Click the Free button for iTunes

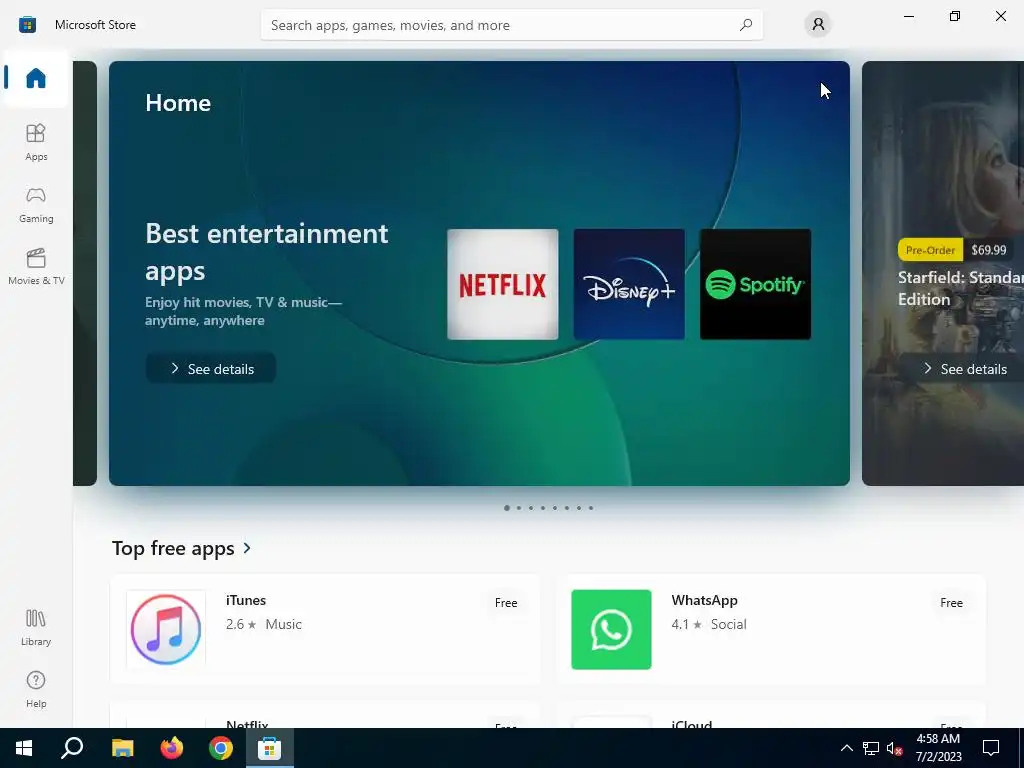click(x=506, y=603)
